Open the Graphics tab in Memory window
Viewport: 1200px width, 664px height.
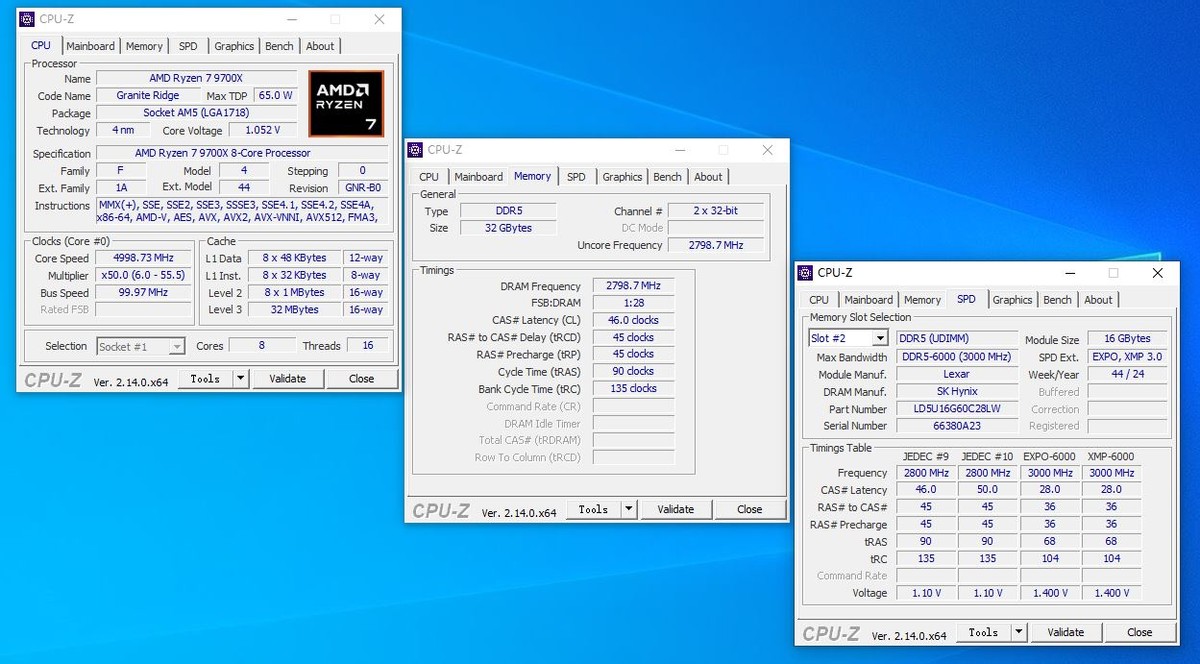pos(622,177)
